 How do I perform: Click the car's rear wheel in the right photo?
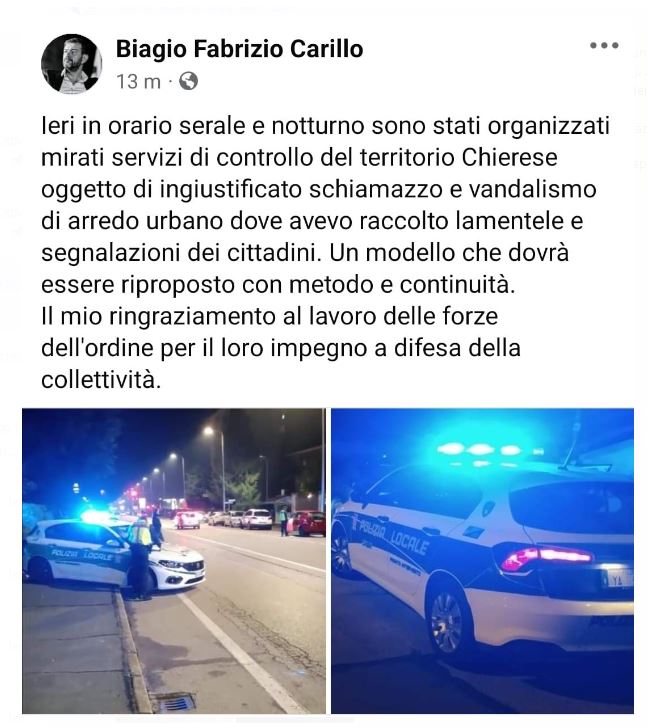[448, 622]
